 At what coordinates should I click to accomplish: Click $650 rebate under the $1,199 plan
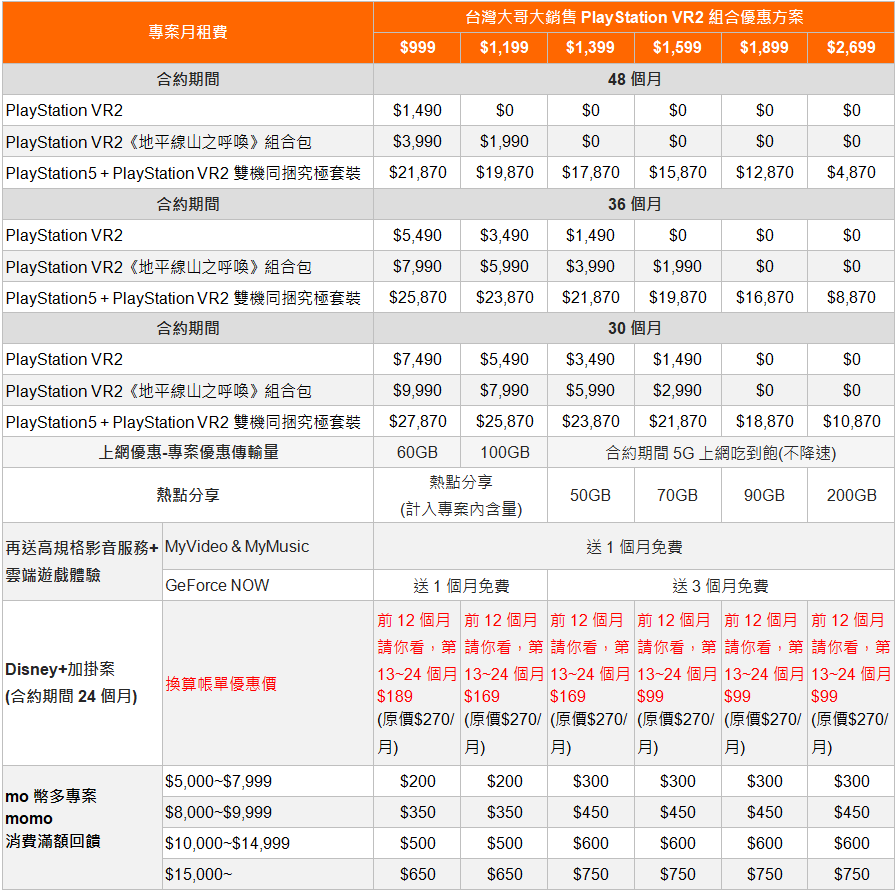pos(504,874)
